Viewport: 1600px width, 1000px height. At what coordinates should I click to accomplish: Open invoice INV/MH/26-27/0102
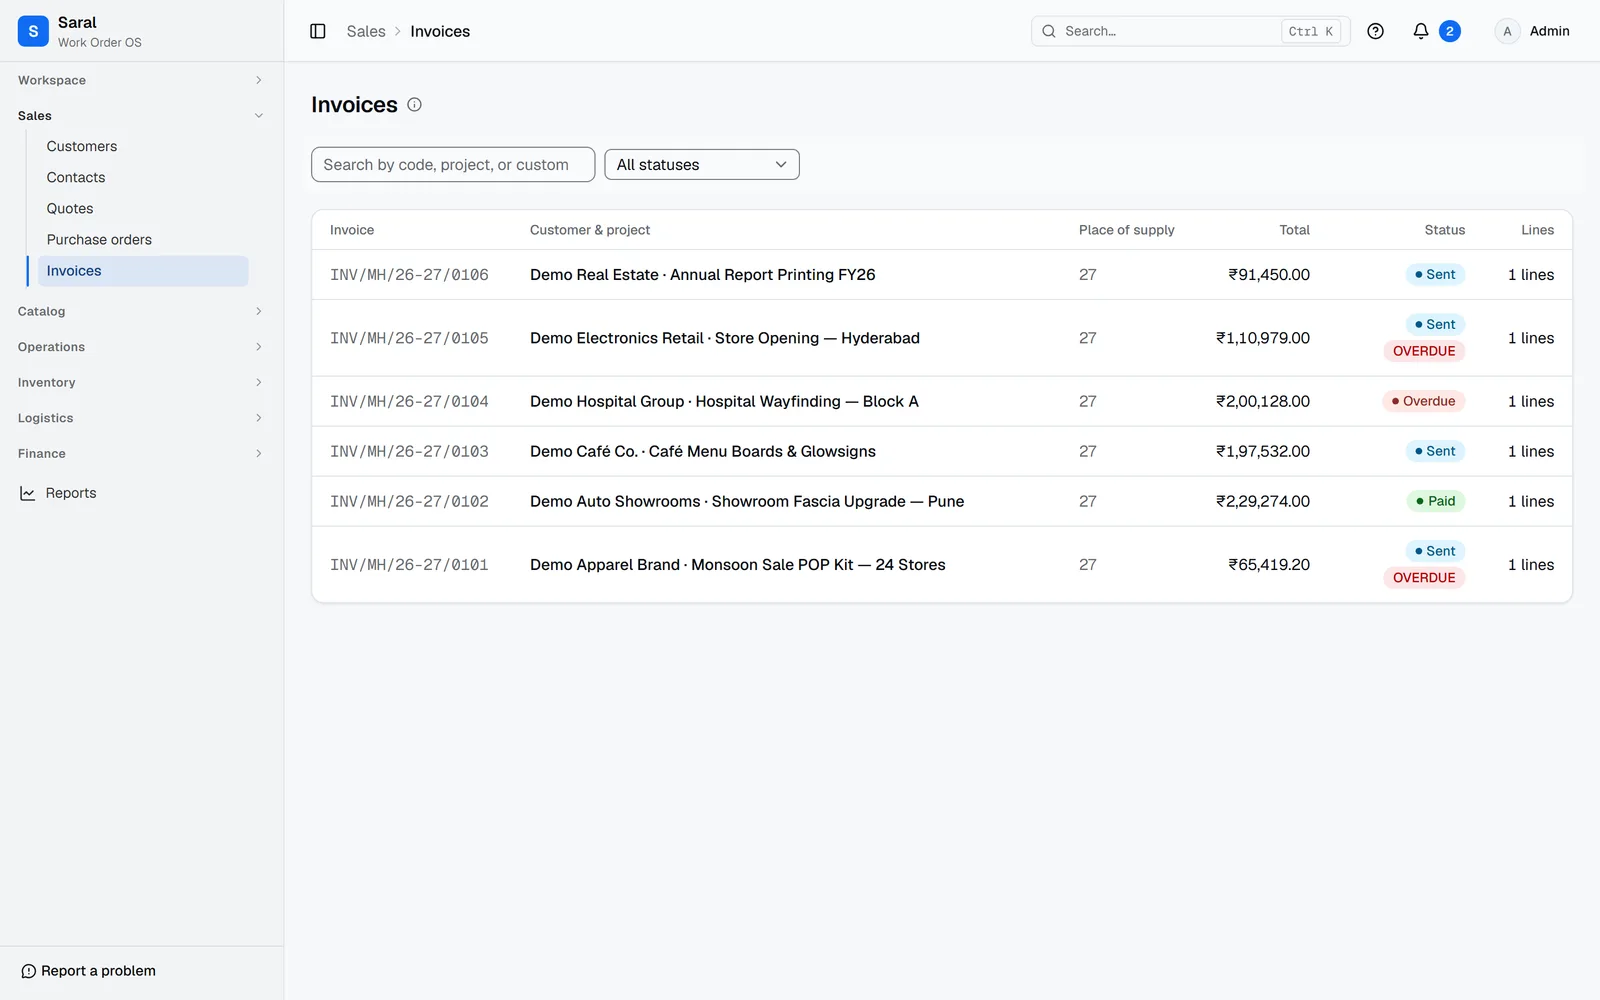409,501
